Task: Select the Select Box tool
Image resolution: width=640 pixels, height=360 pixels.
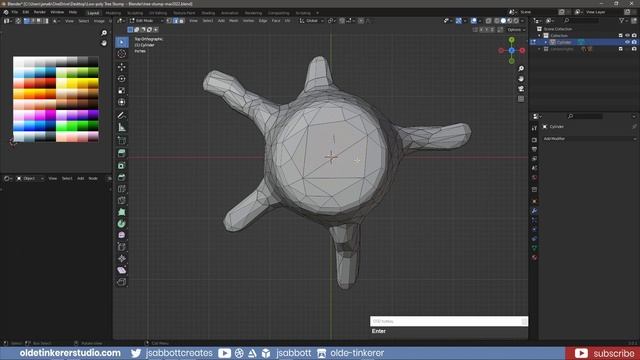Action: tap(122, 42)
